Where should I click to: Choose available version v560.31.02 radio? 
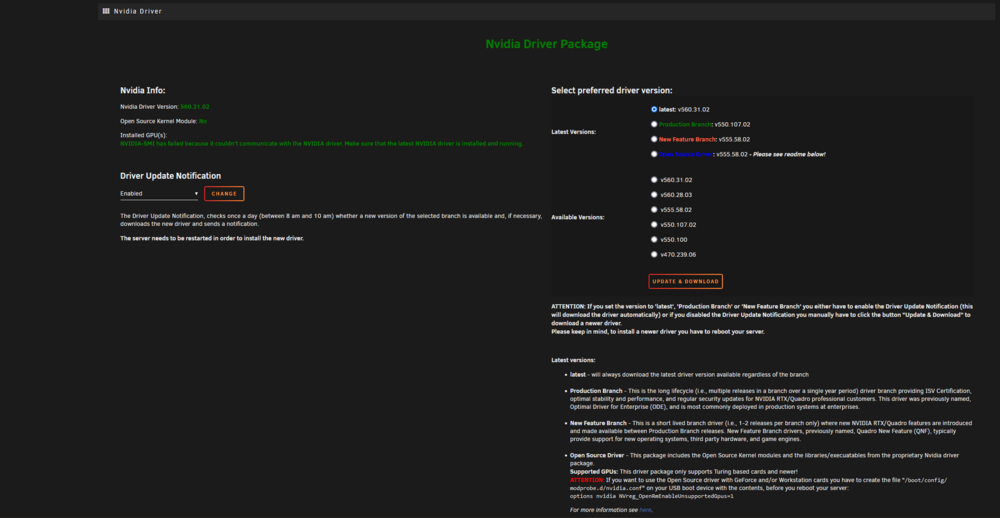point(654,180)
